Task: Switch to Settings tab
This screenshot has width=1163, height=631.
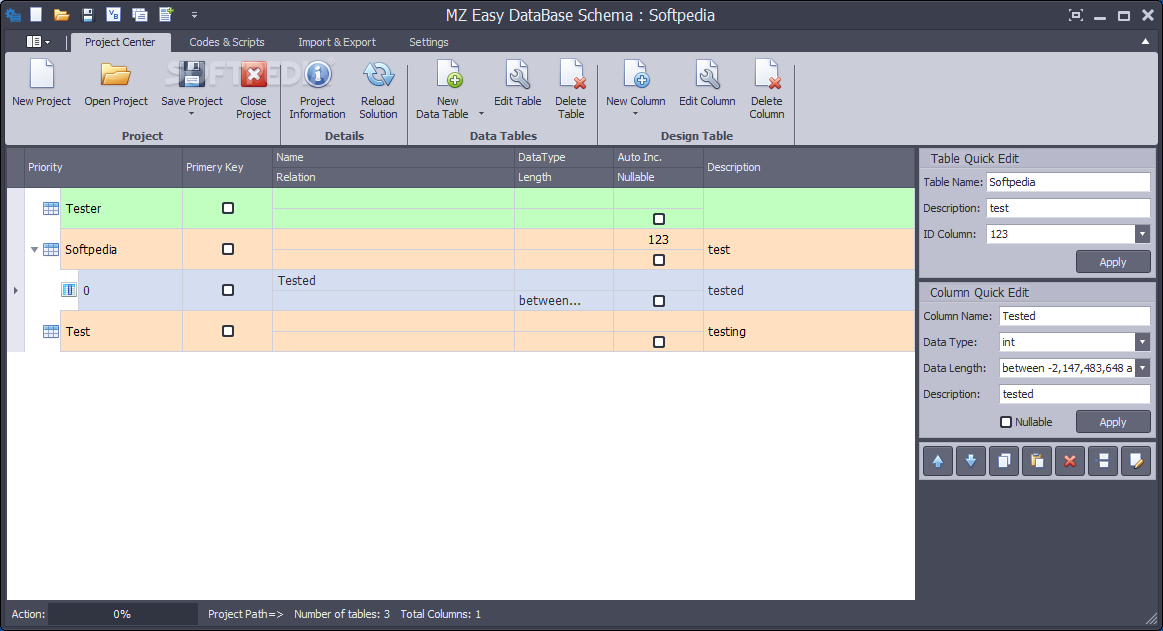Action: pyautogui.click(x=429, y=42)
